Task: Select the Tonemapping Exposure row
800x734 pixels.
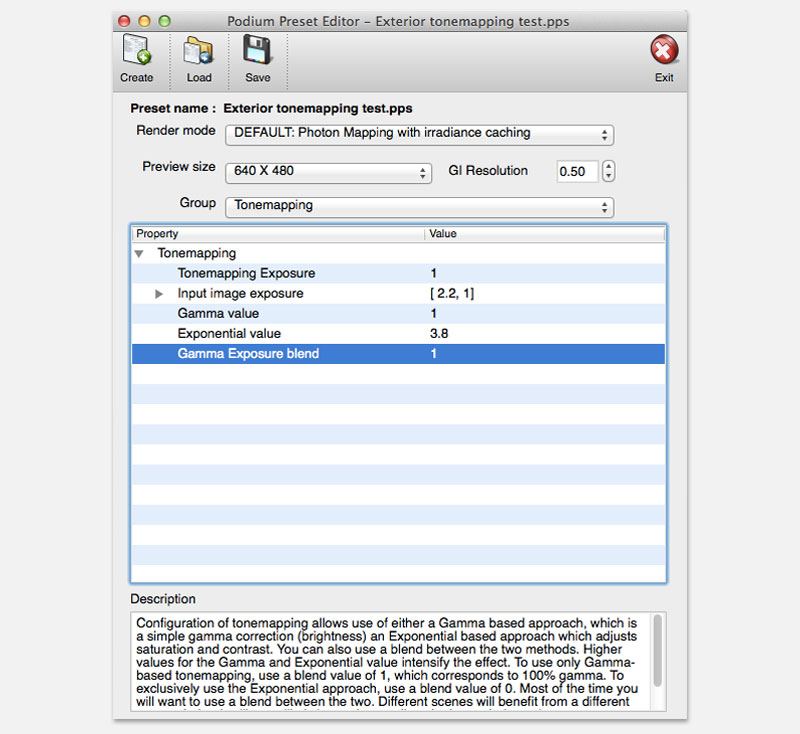Action: [398, 273]
